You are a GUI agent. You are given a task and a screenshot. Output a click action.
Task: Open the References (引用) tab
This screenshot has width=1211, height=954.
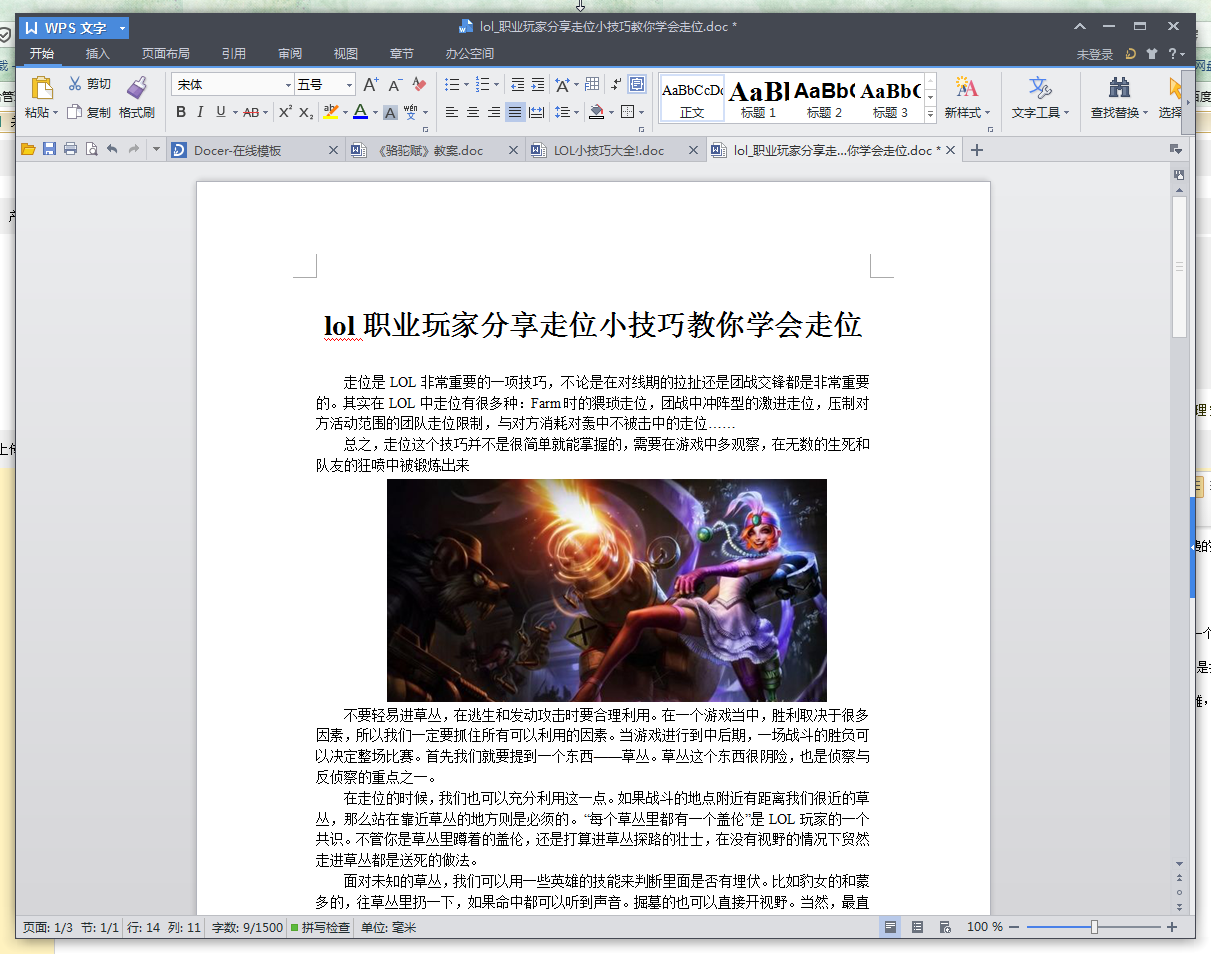pos(234,54)
